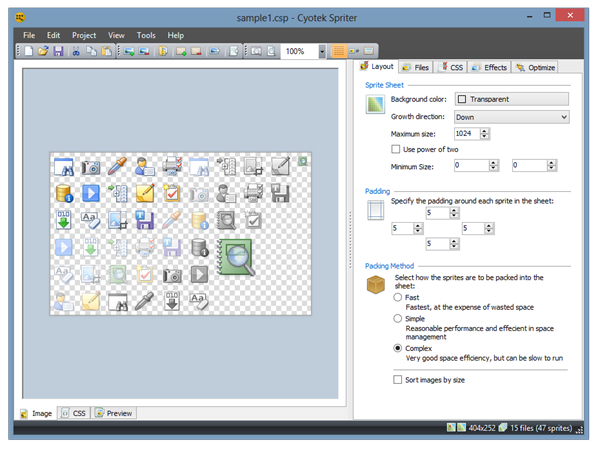Image resolution: width=600 pixels, height=452 pixels.
Task: Click the top padding input field
Action: [x=434, y=213]
